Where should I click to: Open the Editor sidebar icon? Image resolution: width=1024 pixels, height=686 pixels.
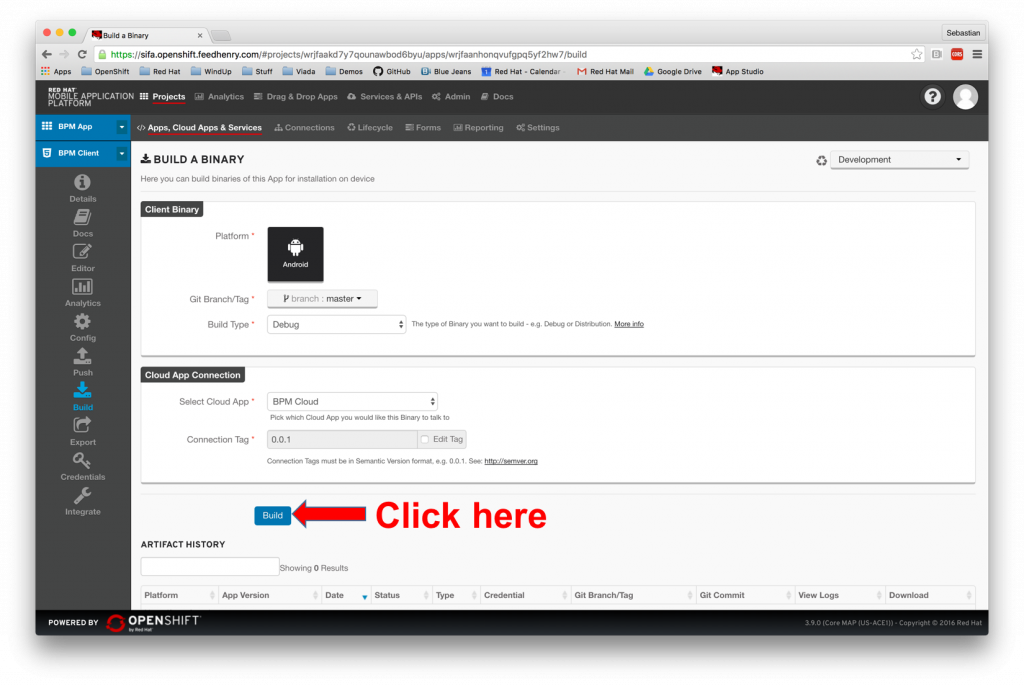pyautogui.click(x=82, y=257)
